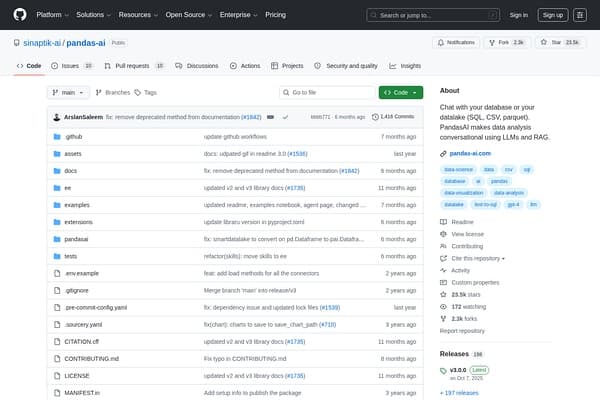600x400 pixels.
Task: Click Sign in link
Action: (x=518, y=15)
